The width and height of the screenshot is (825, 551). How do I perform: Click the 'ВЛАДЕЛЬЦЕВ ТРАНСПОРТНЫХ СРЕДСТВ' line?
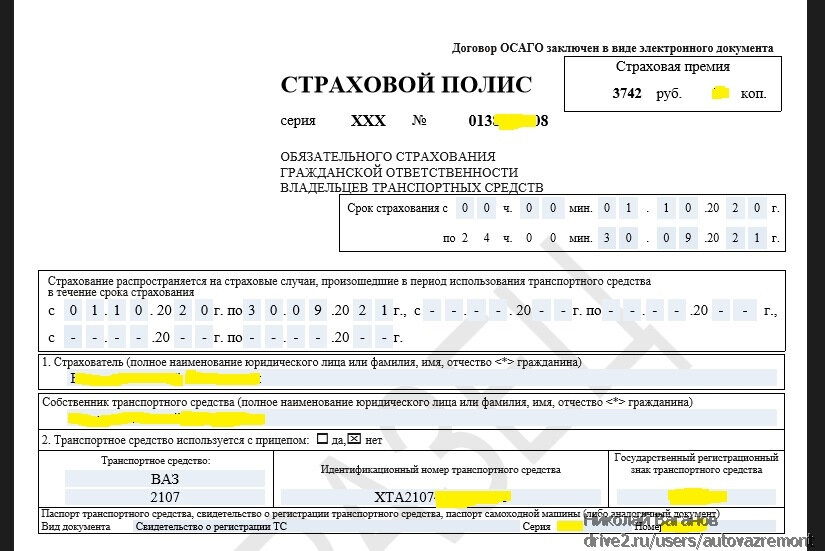click(411, 188)
